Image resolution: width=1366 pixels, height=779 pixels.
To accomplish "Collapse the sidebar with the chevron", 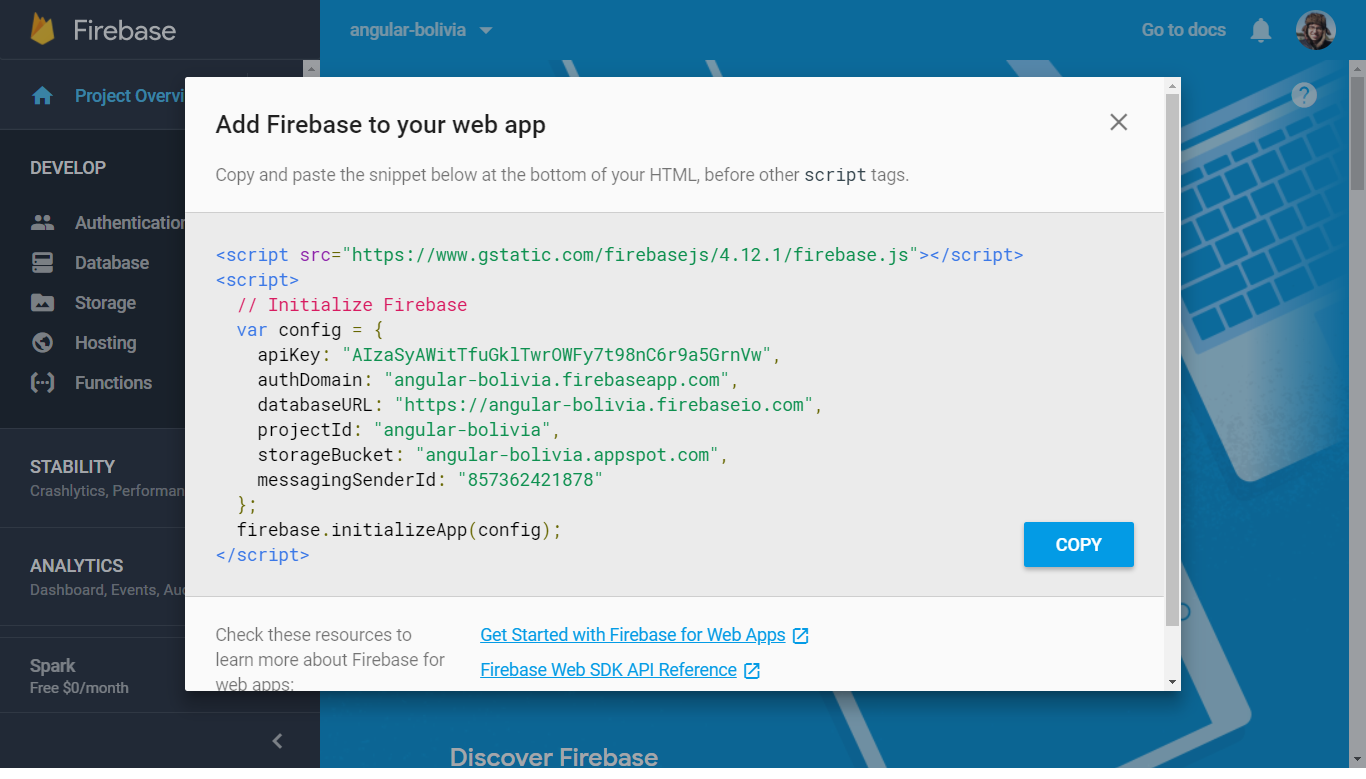I will pyautogui.click(x=278, y=741).
